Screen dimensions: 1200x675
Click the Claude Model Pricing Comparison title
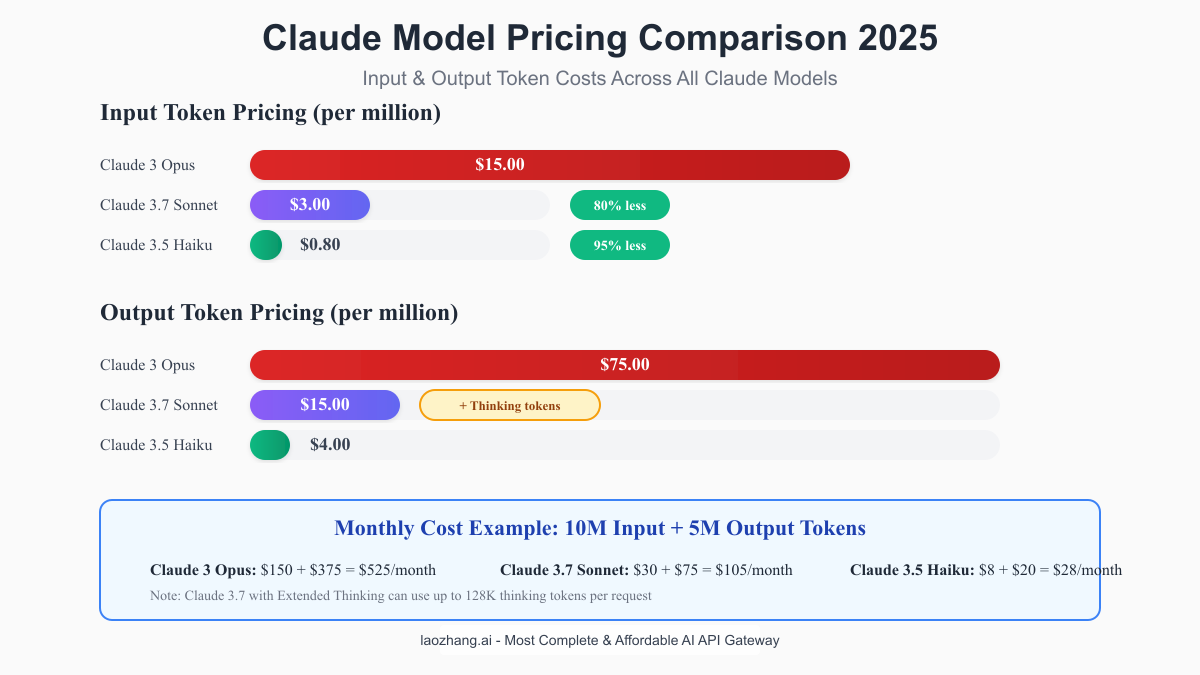coord(600,38)
